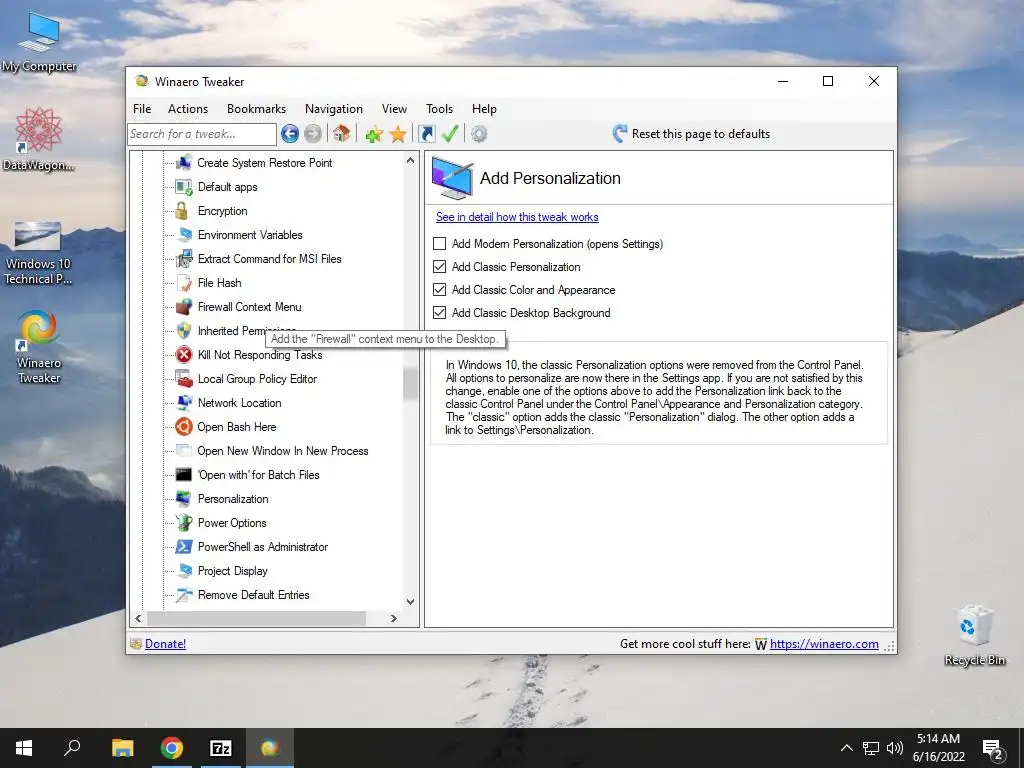The width and height of the screenshot is (1024, 768).
Task: Click Reset this page to defaults
Action: (x=691, y=134)
